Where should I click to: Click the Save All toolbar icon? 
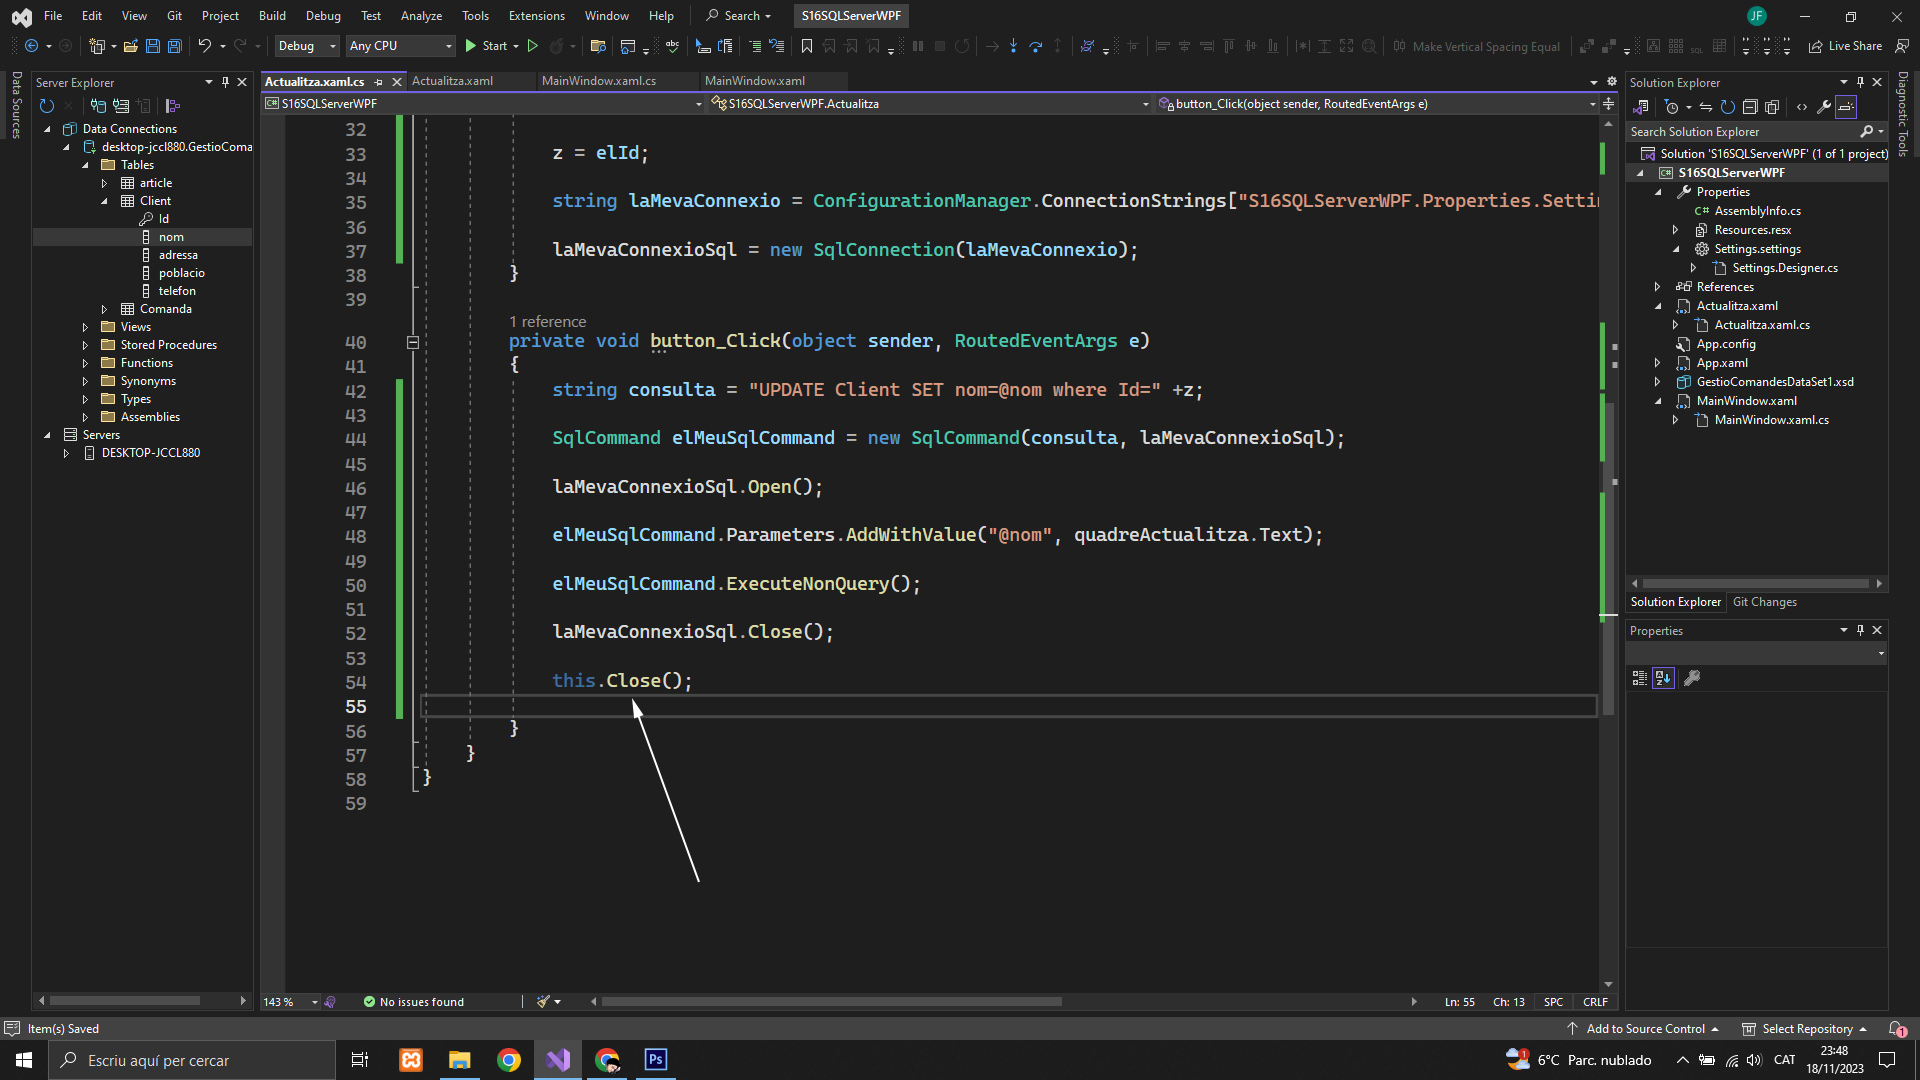pos(174,46)
